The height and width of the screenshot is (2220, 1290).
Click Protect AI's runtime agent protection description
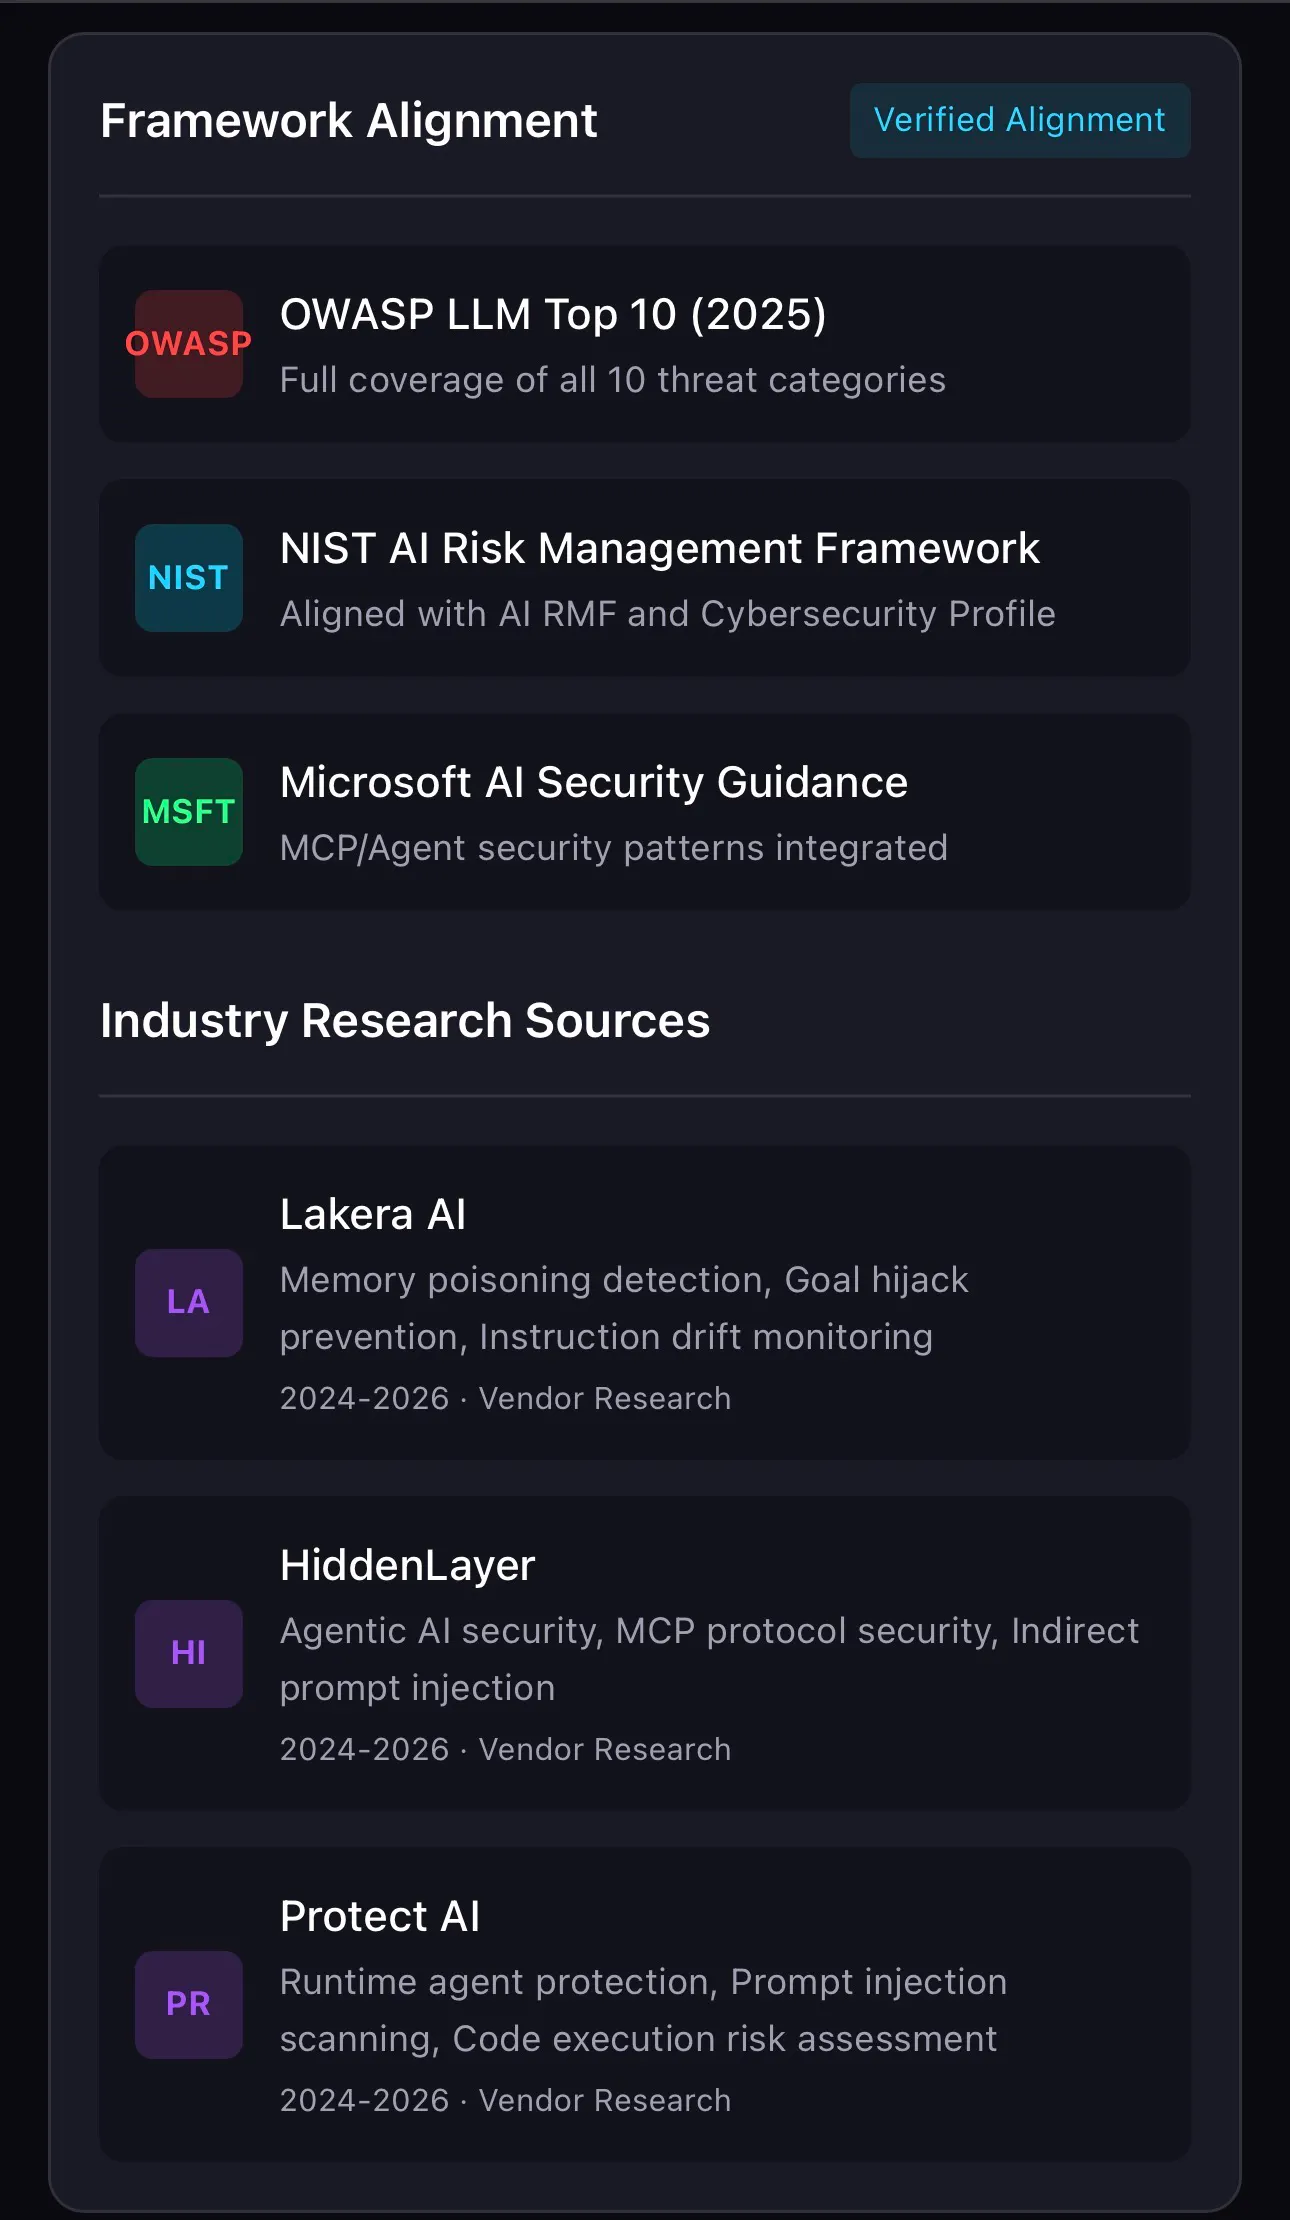pos(644,2010)
